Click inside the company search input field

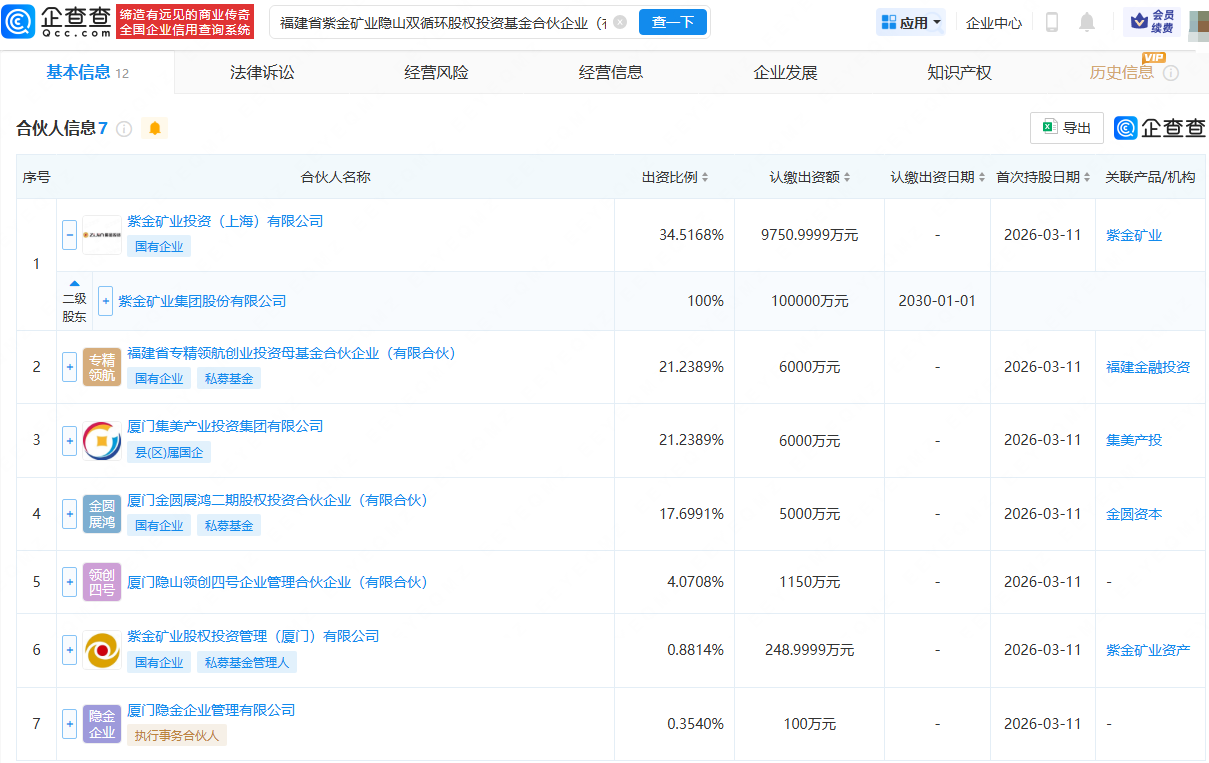(440, 22)
